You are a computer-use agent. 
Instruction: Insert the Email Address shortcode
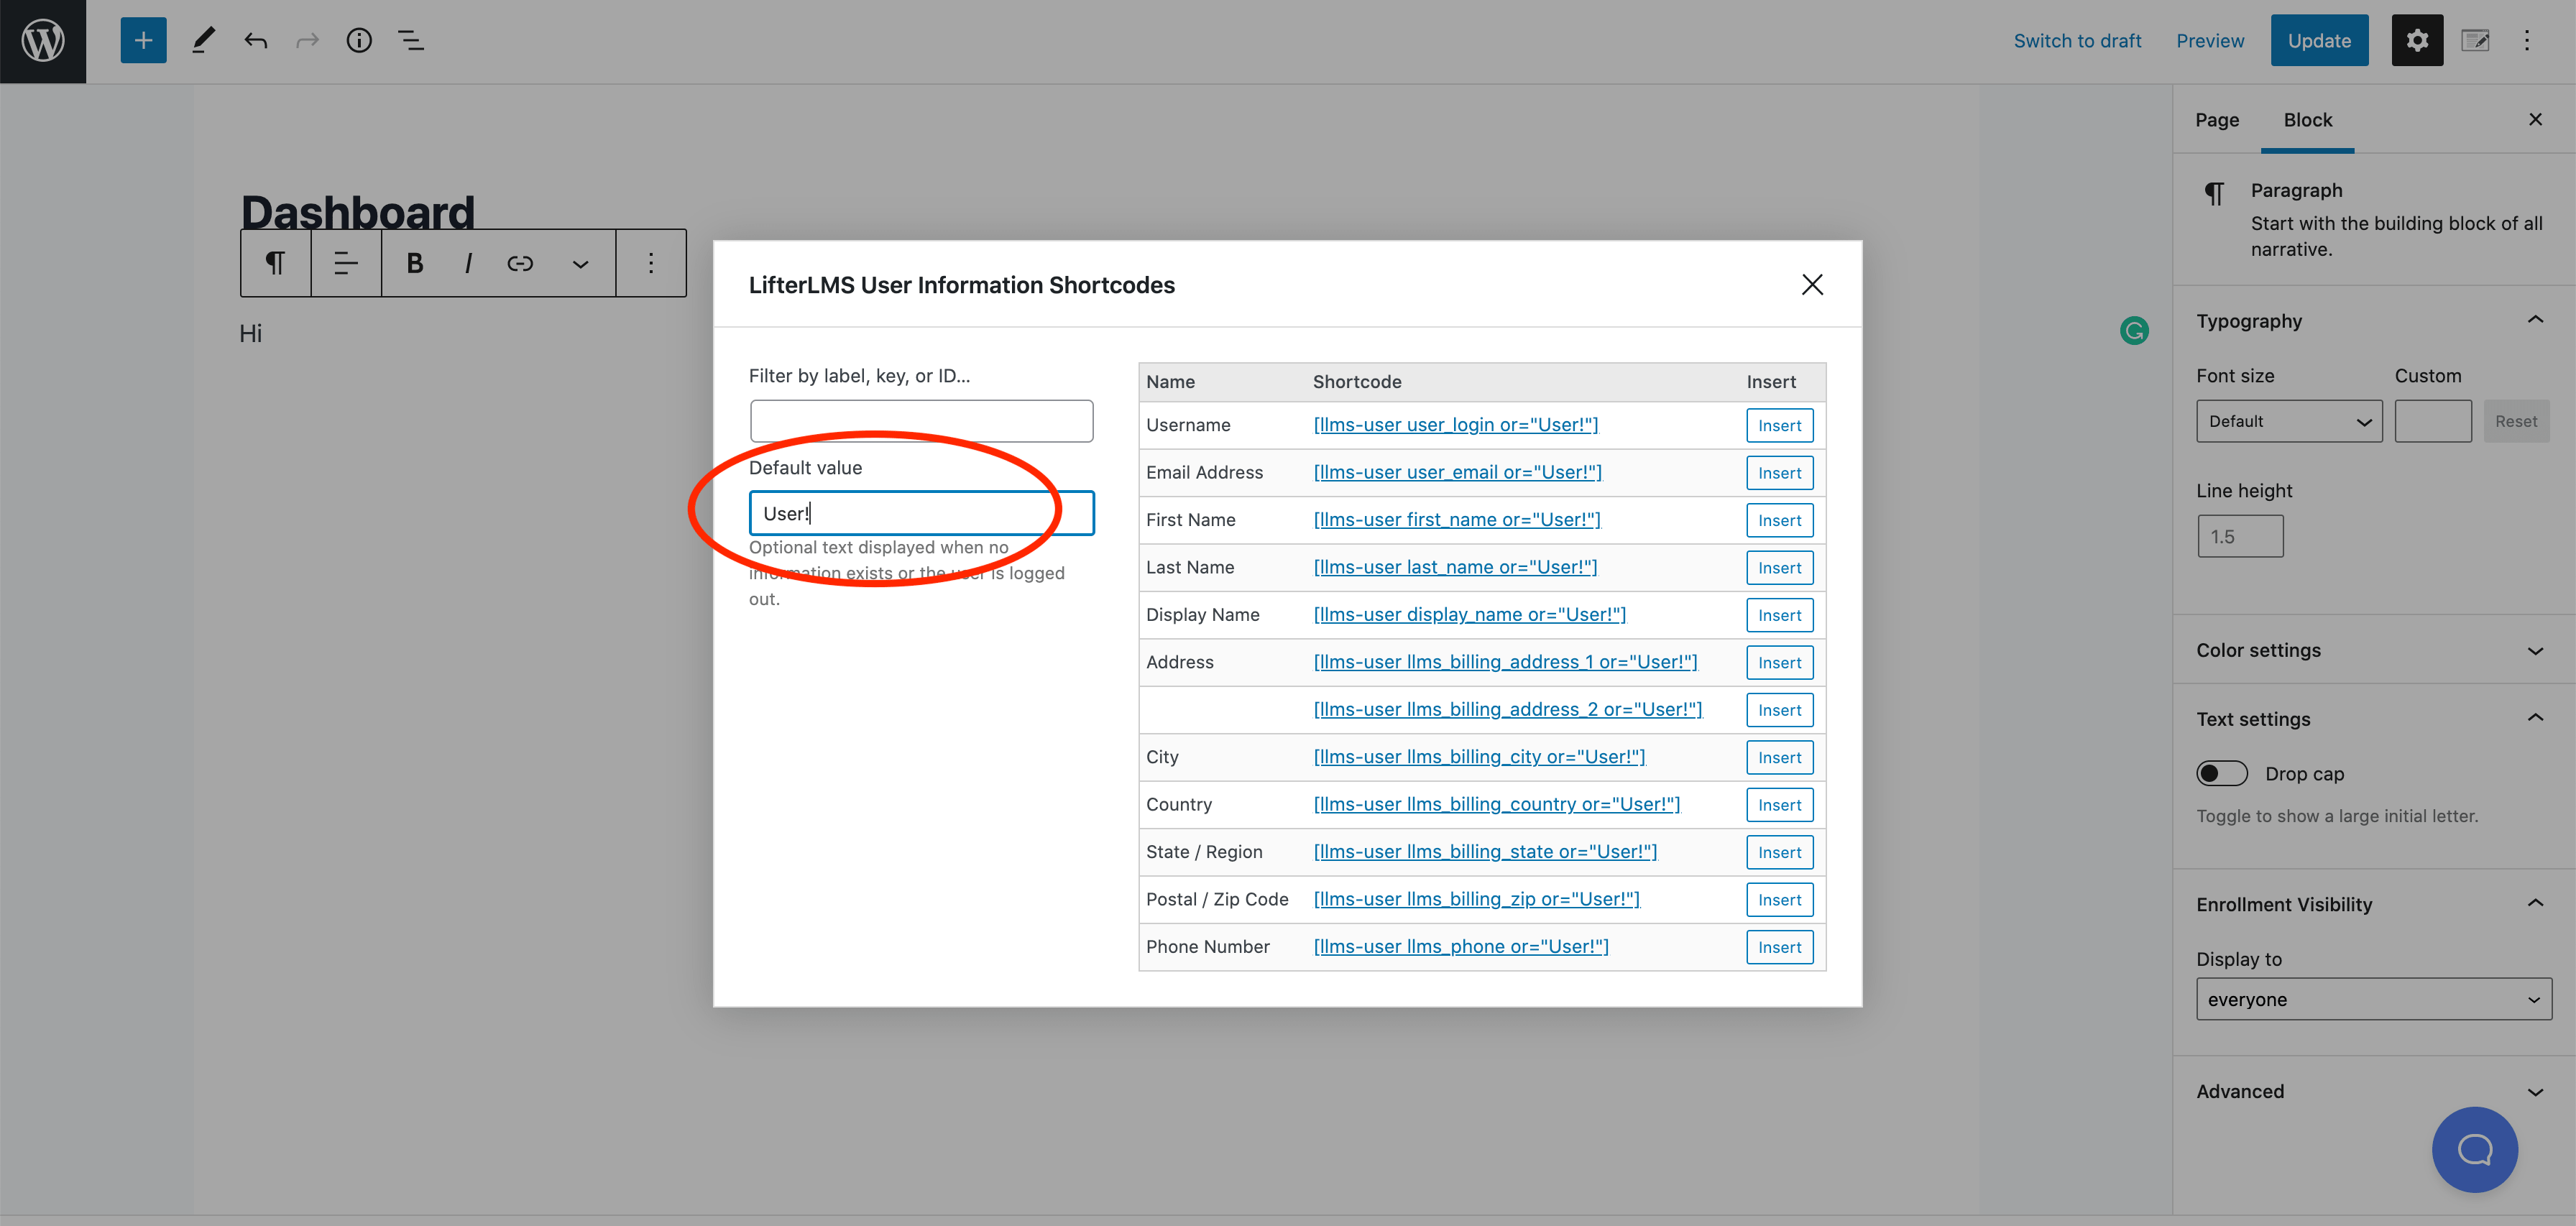[1779, 473]
